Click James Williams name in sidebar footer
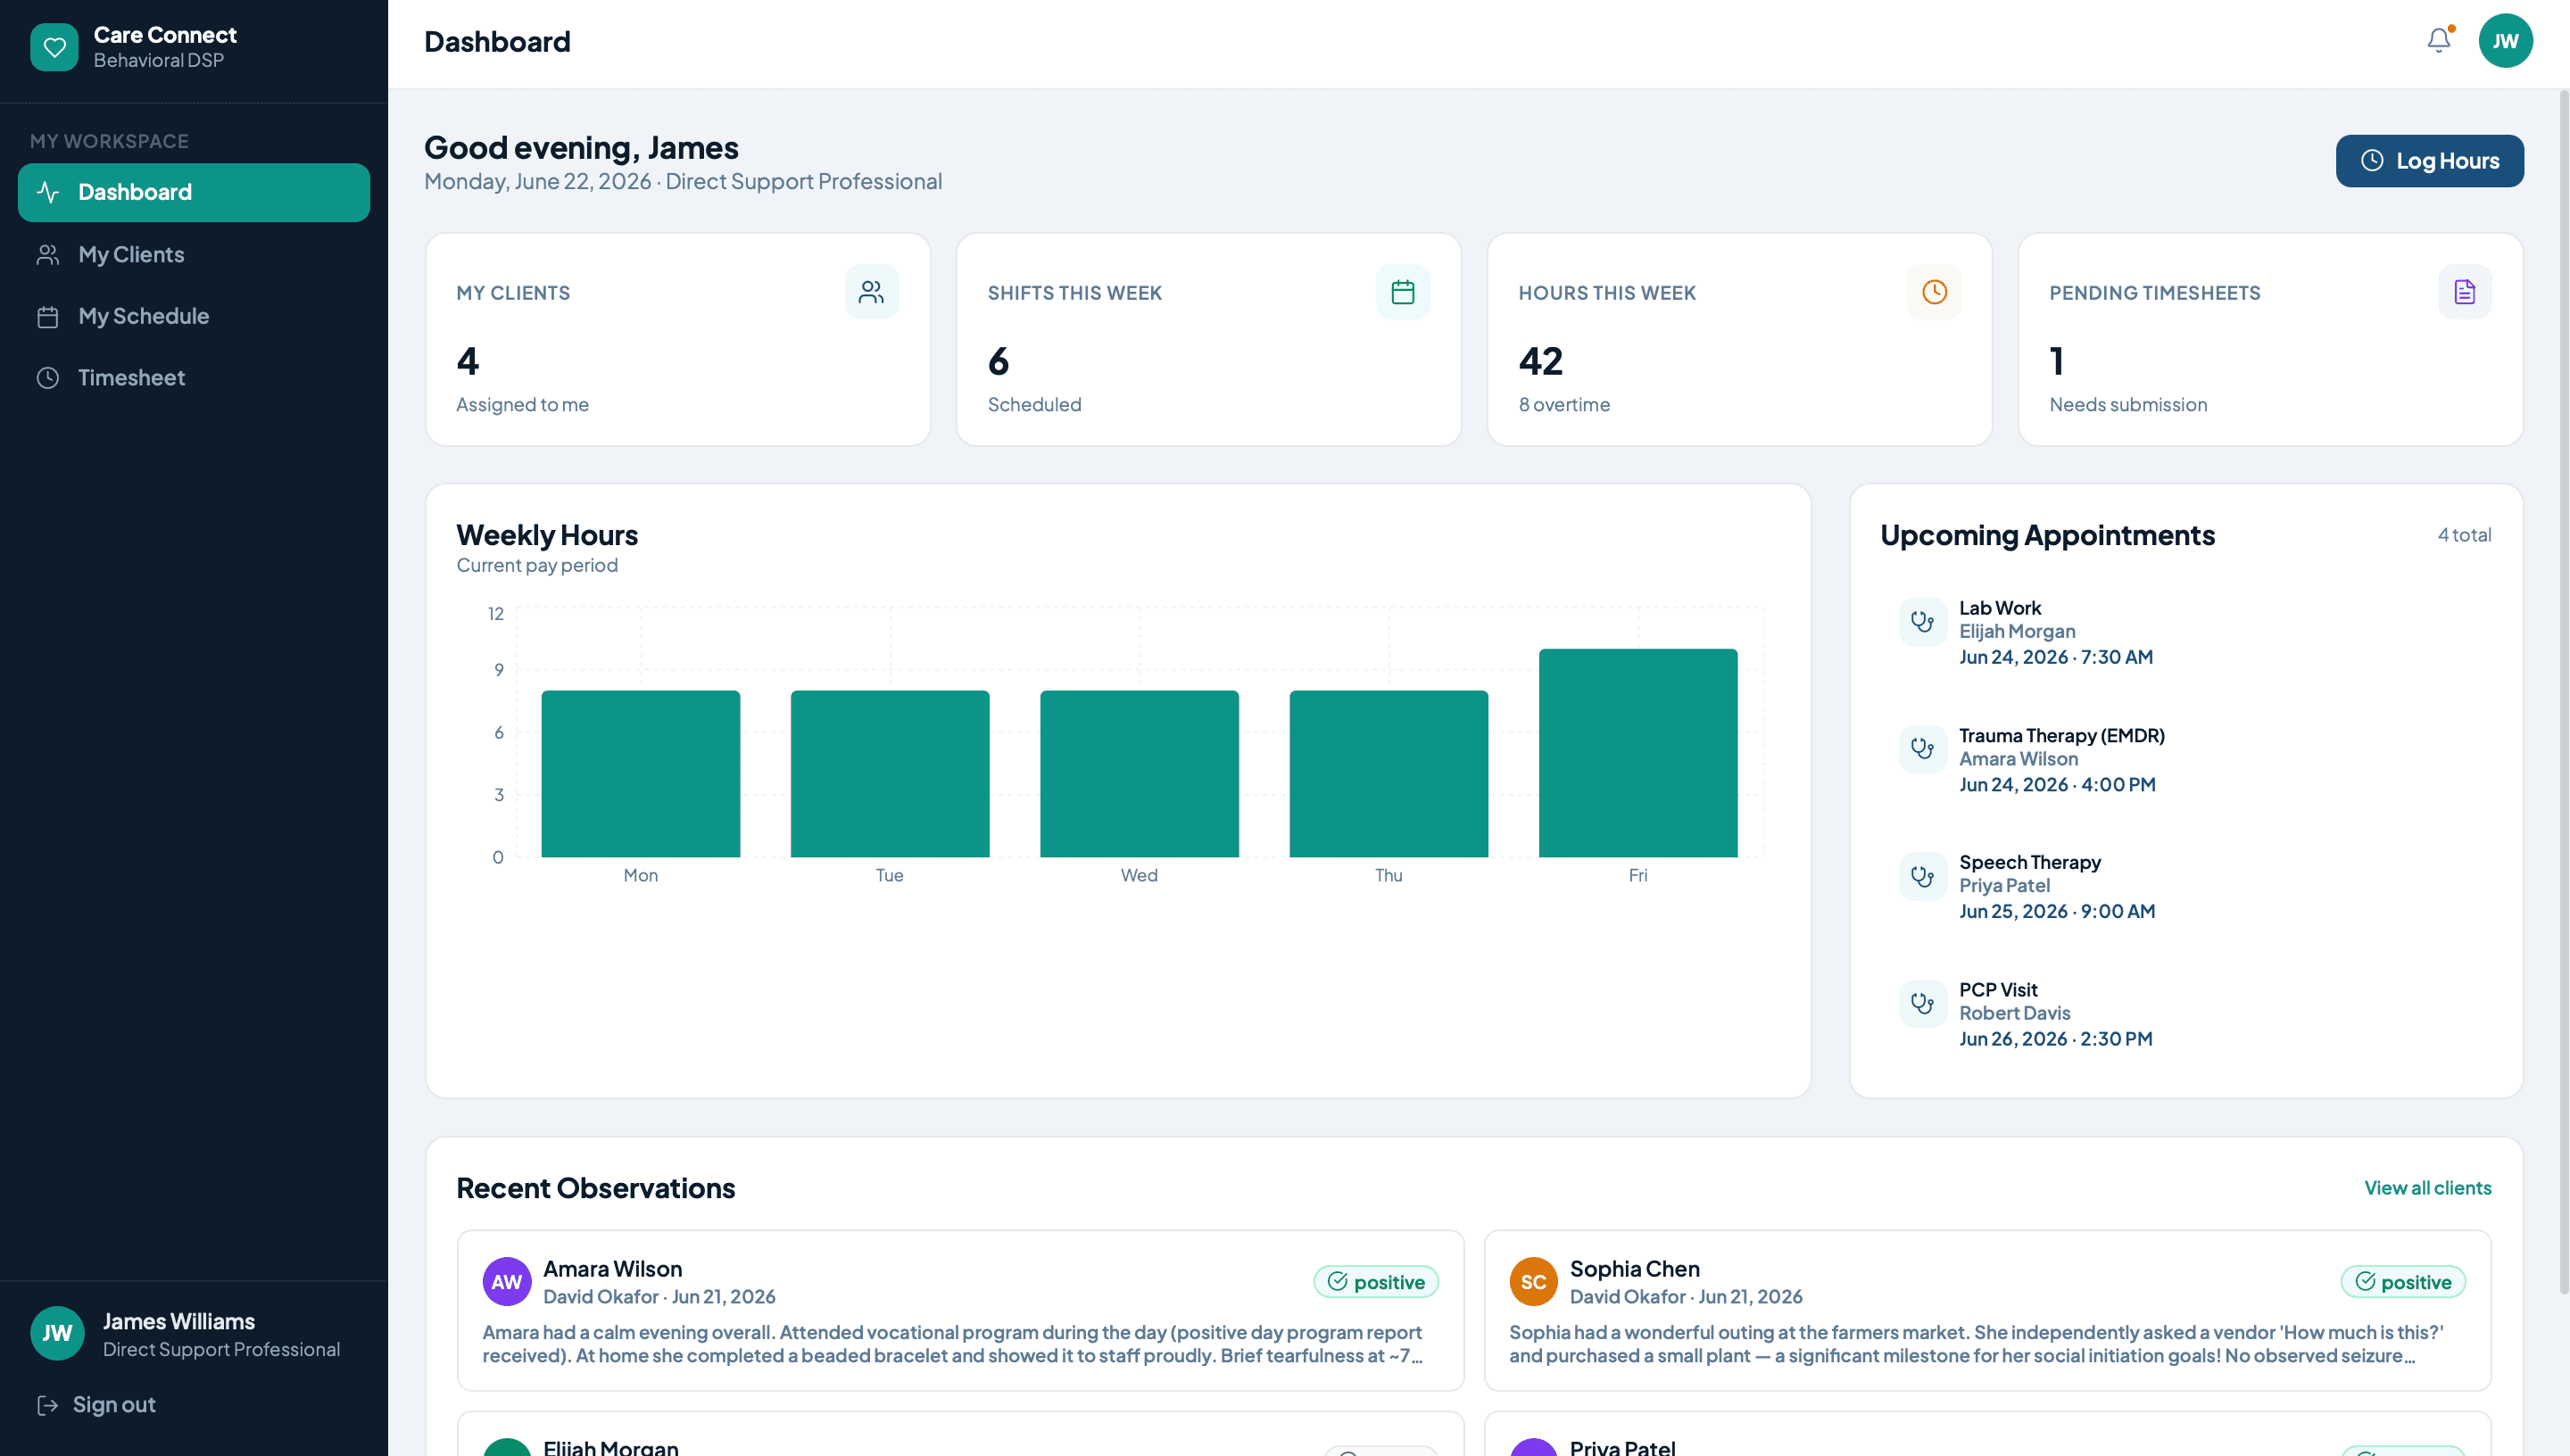The width and height of the screenshot is (2570, 1456). pyautogui.click(x=179, y=1321)
